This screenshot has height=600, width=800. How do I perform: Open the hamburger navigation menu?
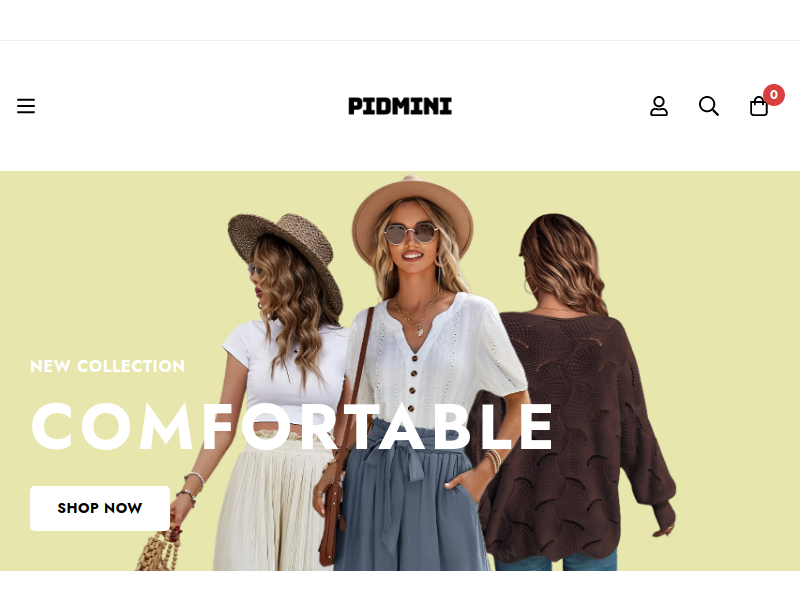click(26, 106)
